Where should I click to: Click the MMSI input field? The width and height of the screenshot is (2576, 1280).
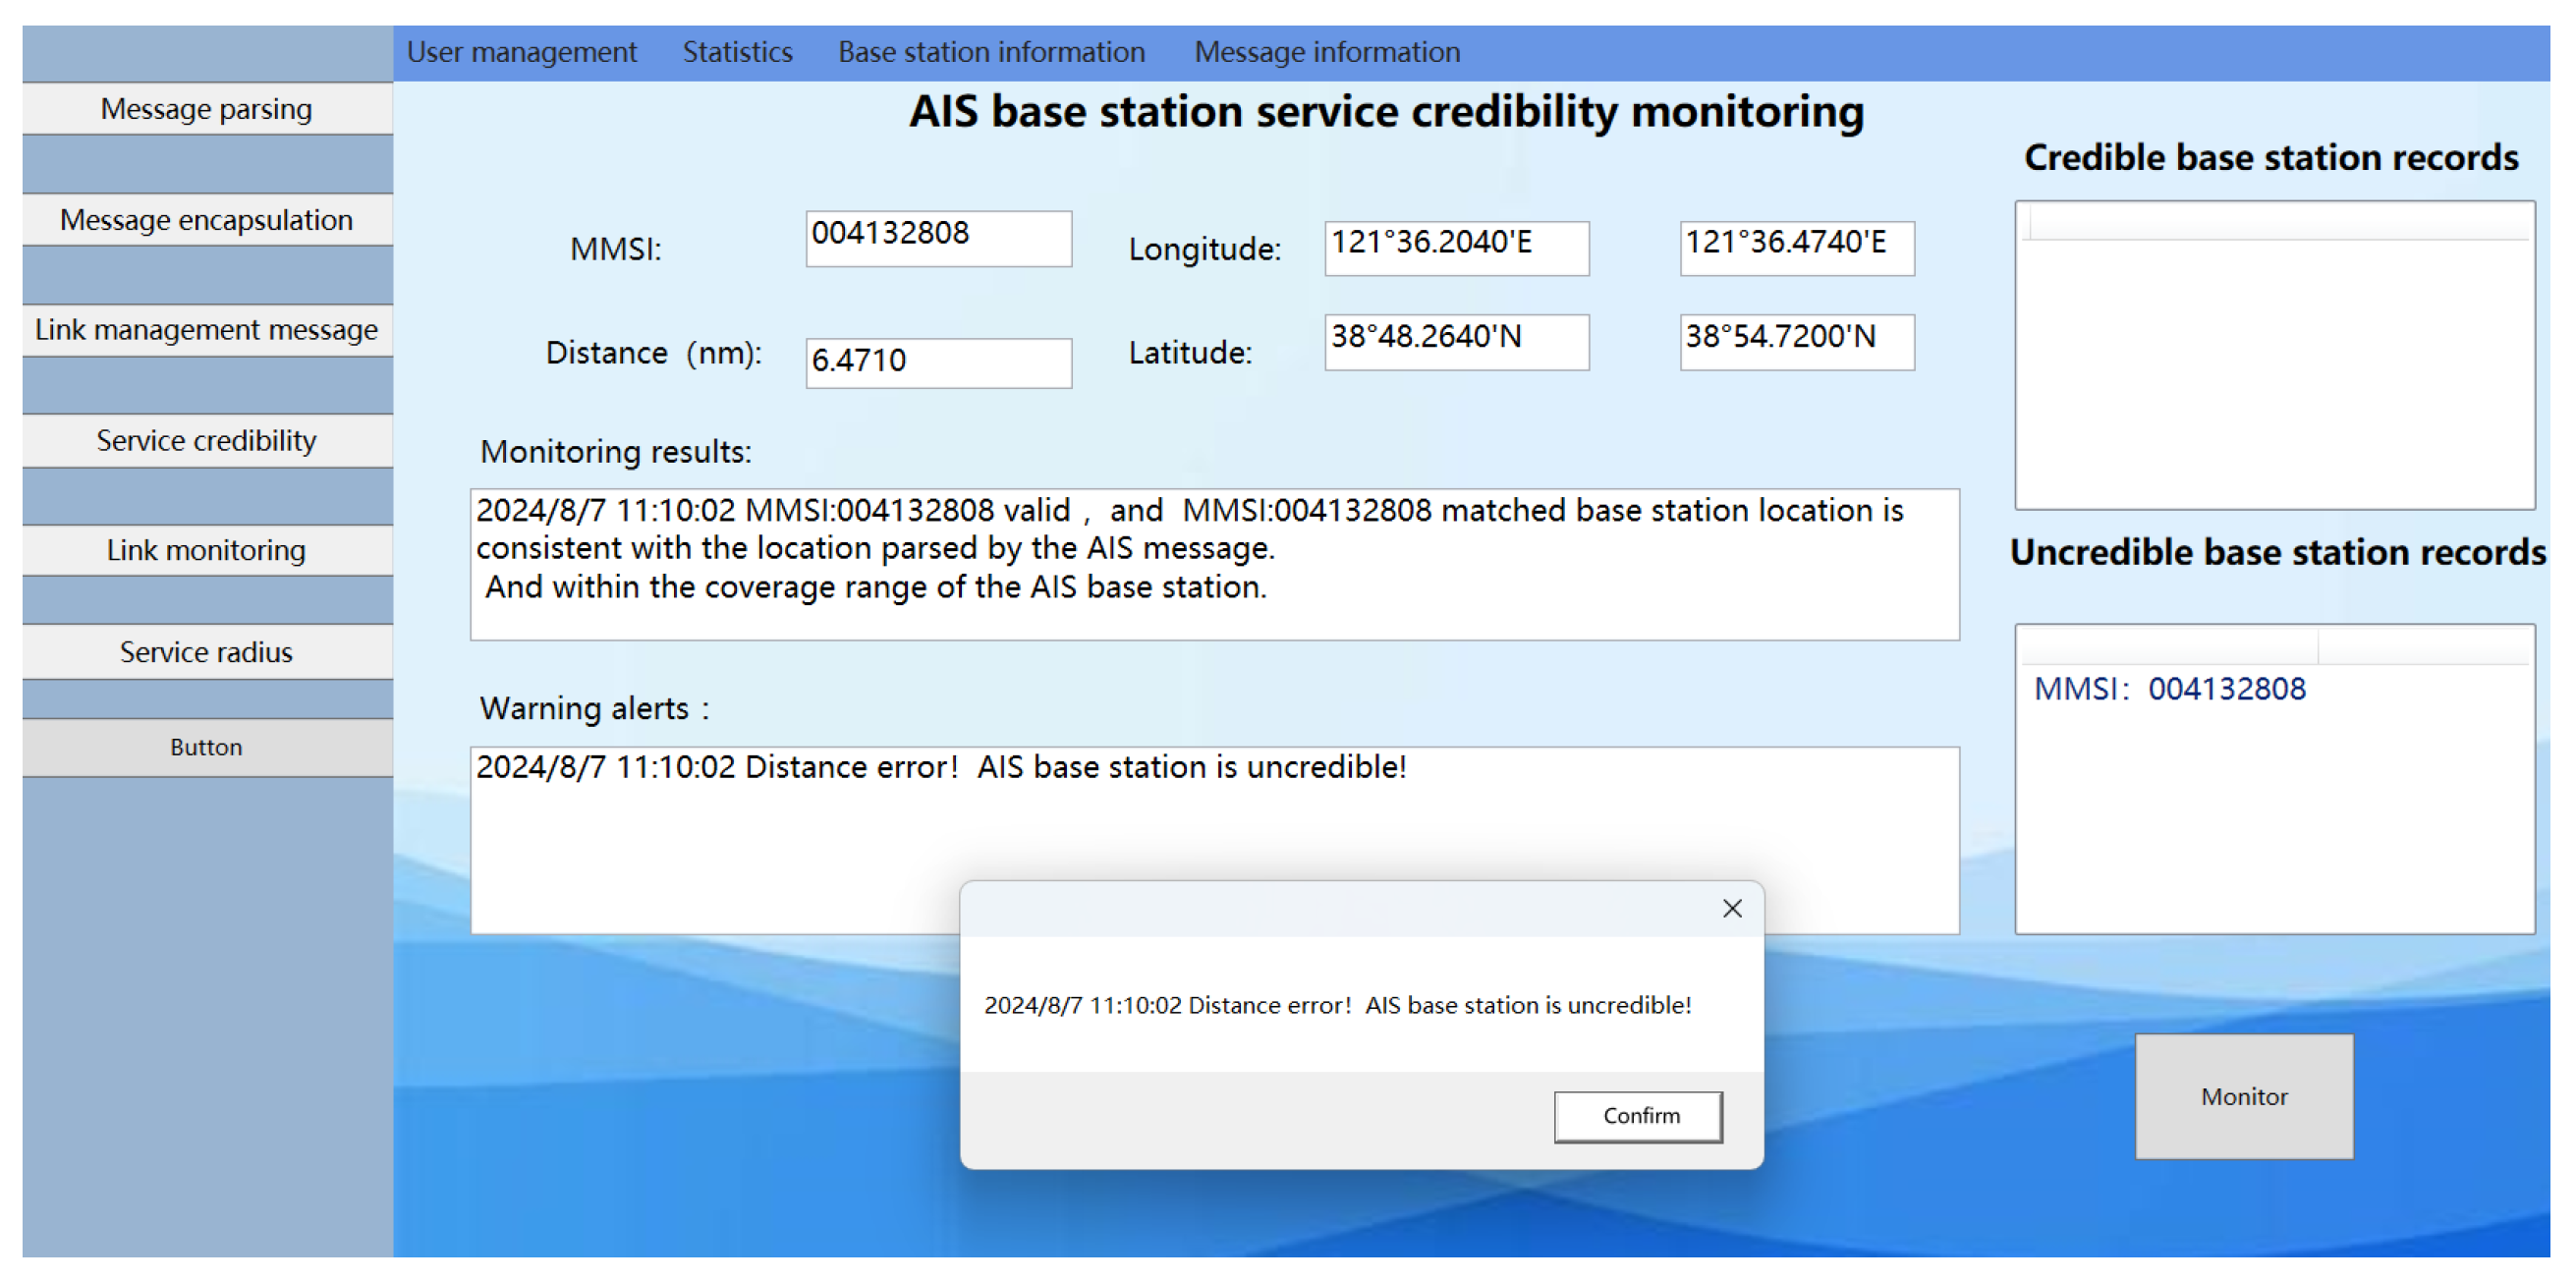pyautogui.click(x=938, y=238)
